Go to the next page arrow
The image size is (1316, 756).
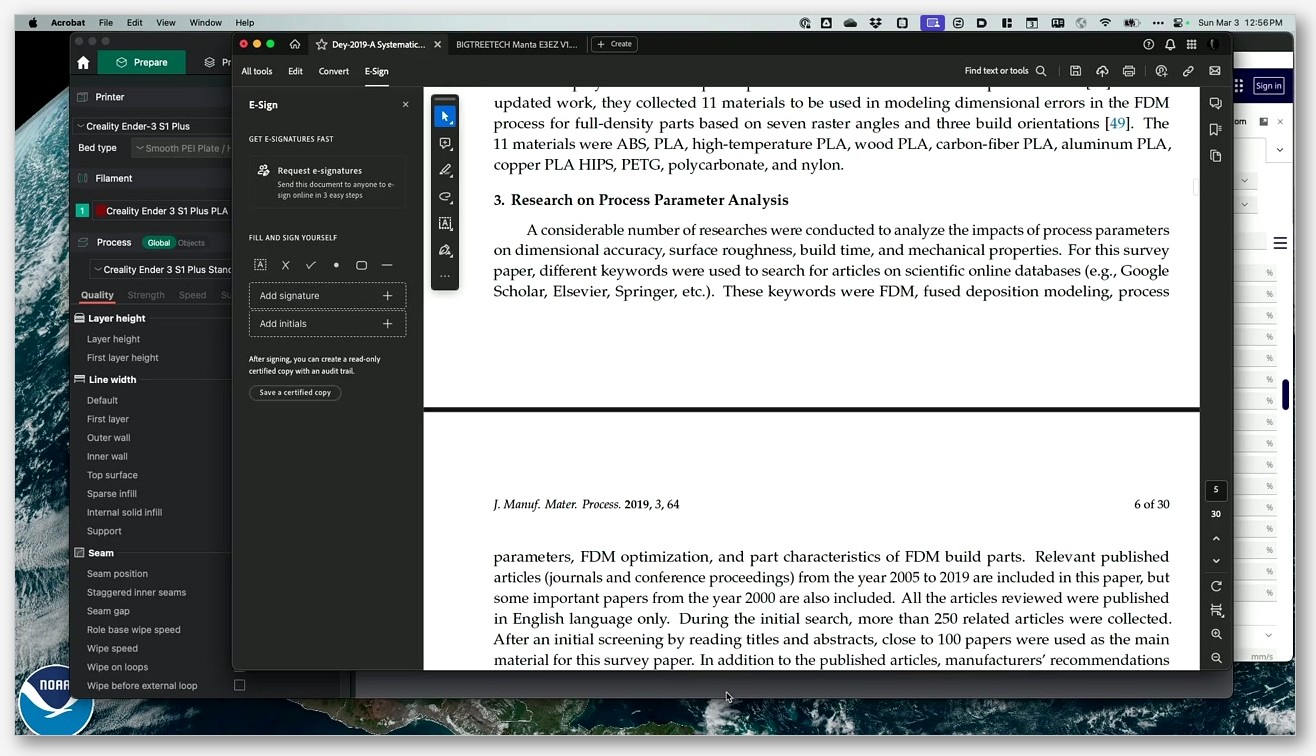tap(1216, 561)
